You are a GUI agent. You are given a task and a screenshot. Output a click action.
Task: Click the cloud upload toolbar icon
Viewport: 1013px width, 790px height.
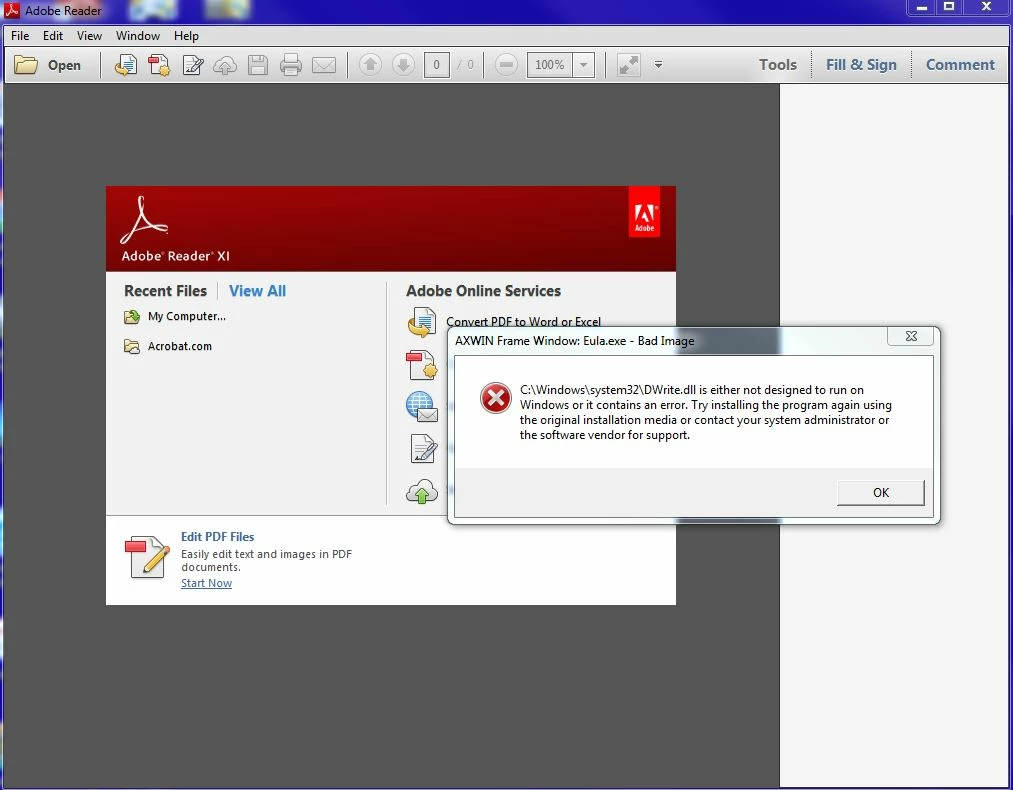click(225, 65)
